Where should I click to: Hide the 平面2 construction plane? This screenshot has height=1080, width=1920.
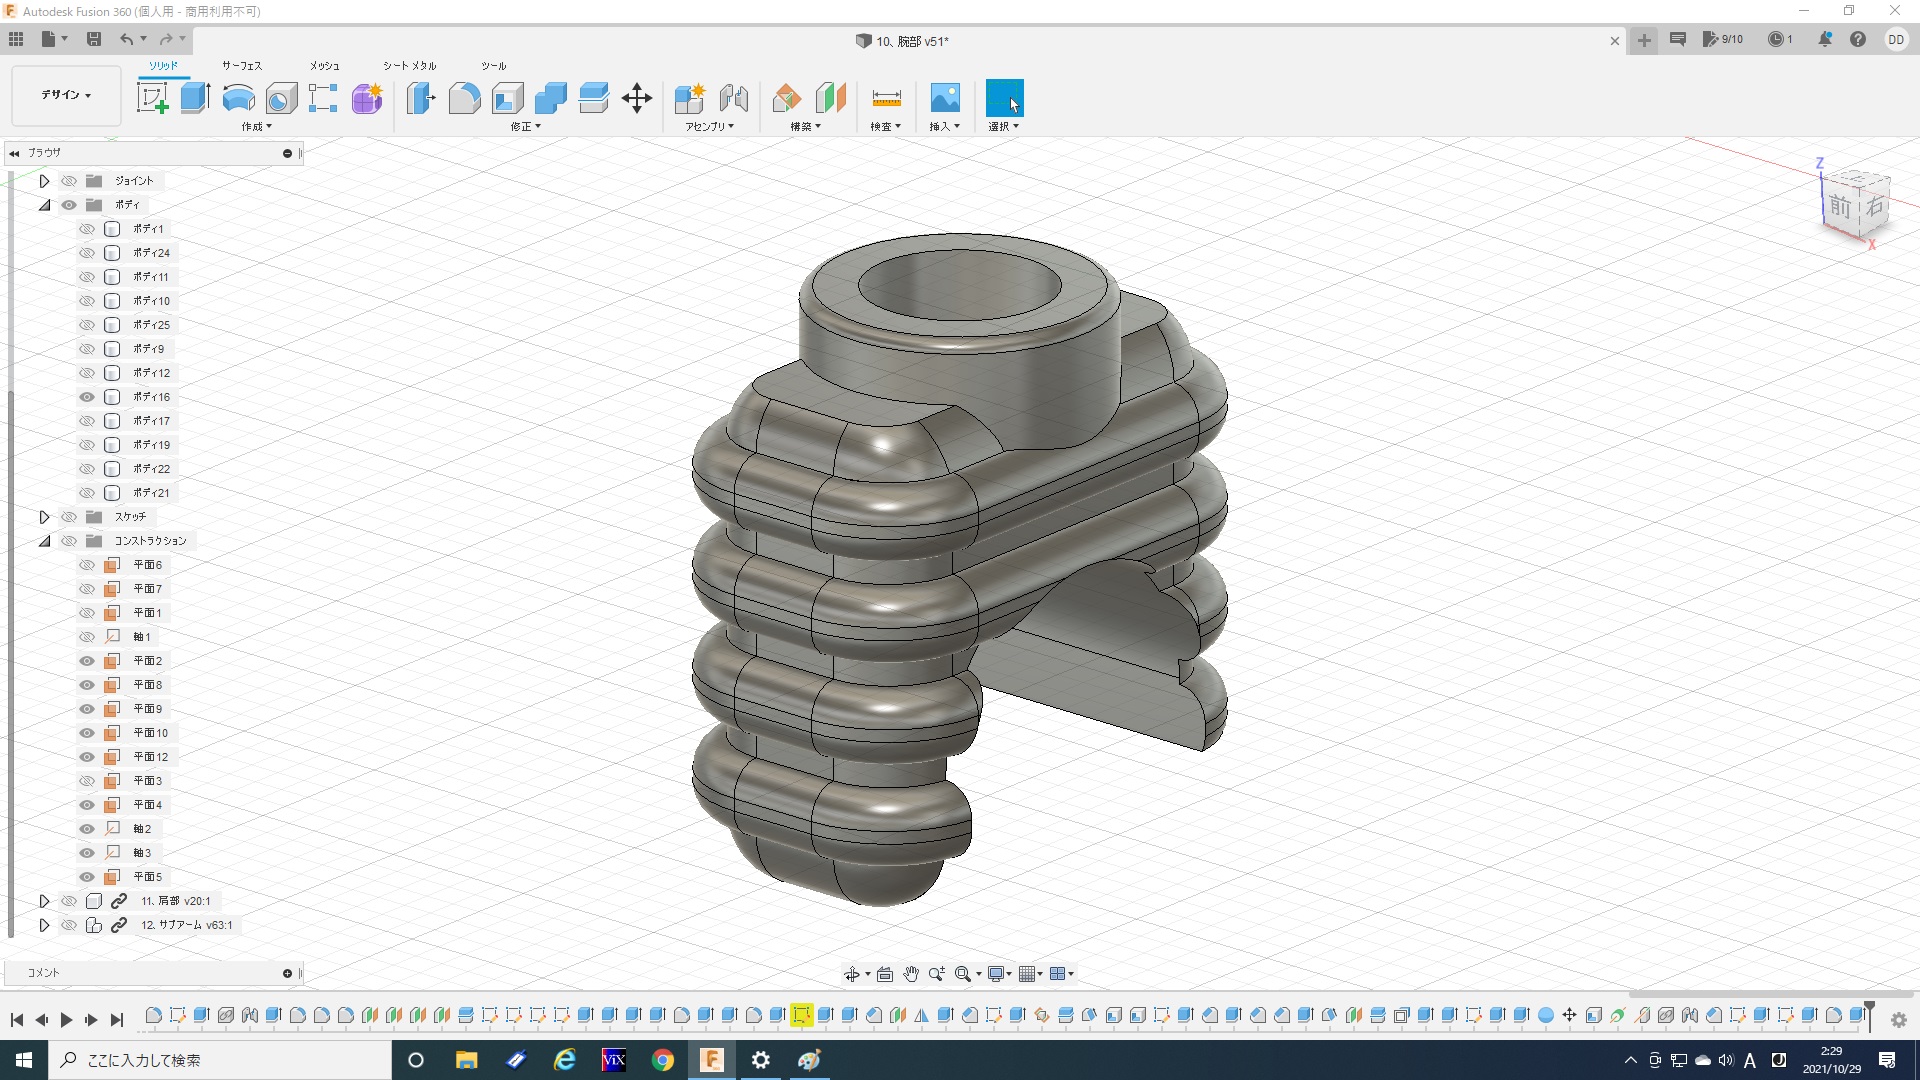coord(87,661)
